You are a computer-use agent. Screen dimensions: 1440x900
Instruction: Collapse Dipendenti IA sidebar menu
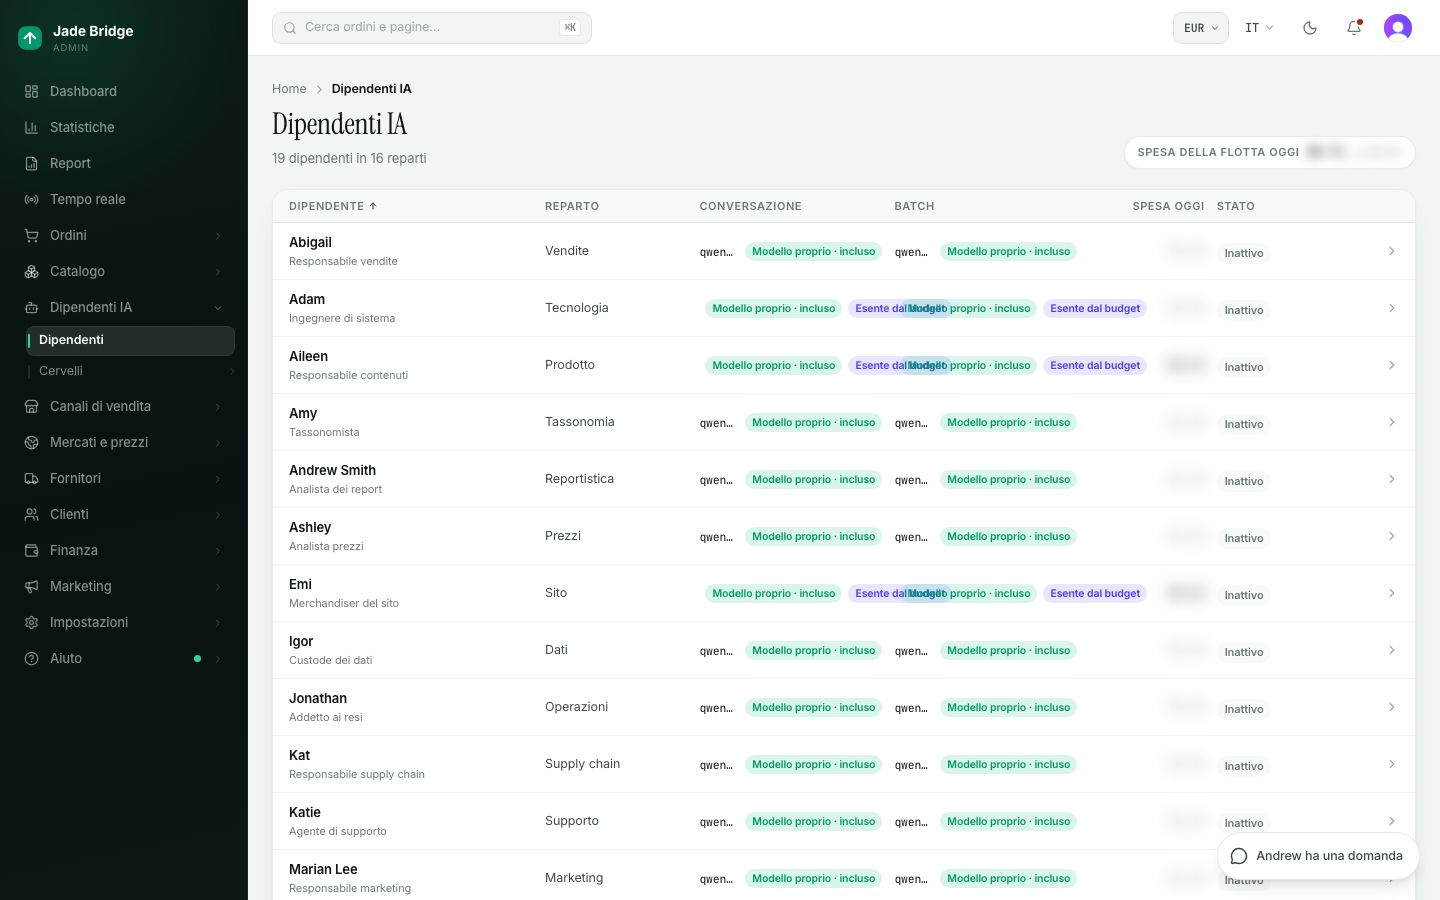click(124, 307)
